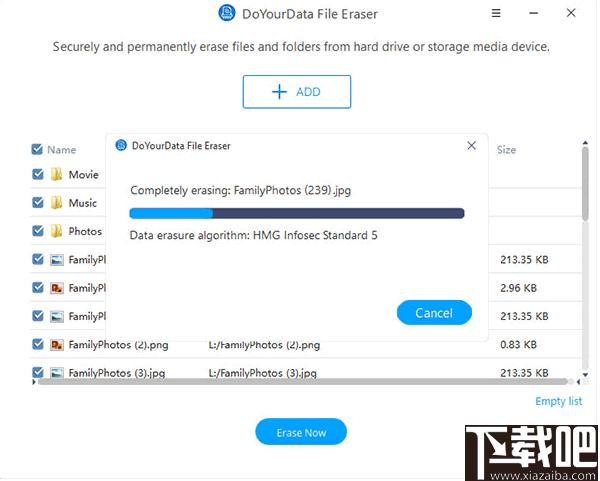Viewport: 600px width, 481px height.
Task: Cancel the erasing operation
Action: pos(434,313)
